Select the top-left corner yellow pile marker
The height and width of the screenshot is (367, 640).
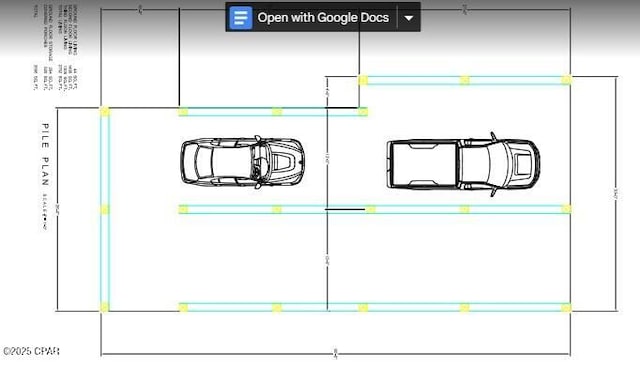[104, 111]
